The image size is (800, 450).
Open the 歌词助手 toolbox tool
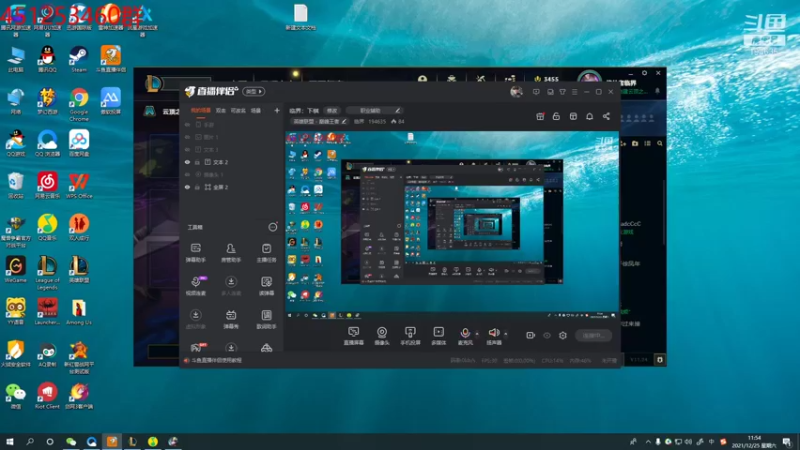point(266,319)
